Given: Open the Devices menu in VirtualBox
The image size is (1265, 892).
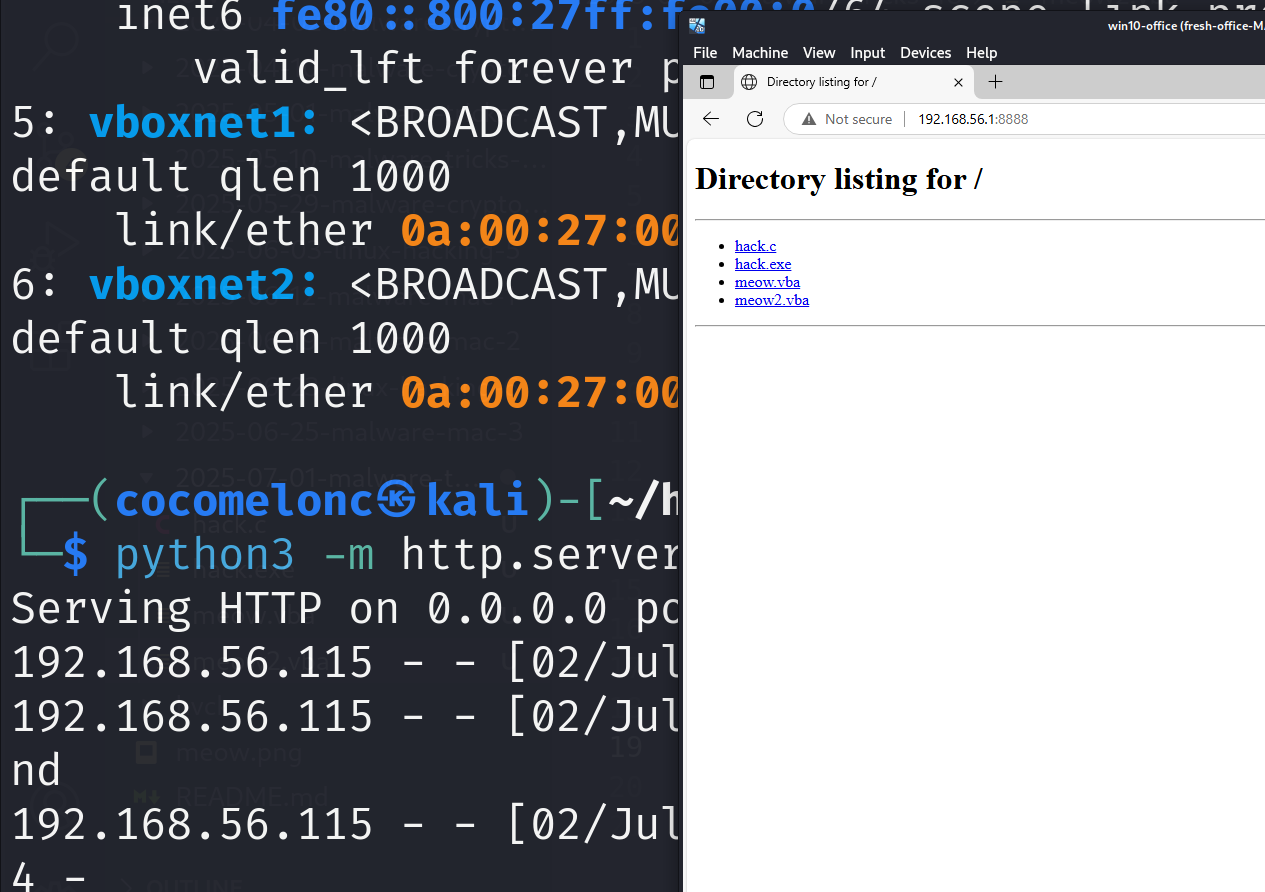Looking at the screenshot, I should point(926,53).
